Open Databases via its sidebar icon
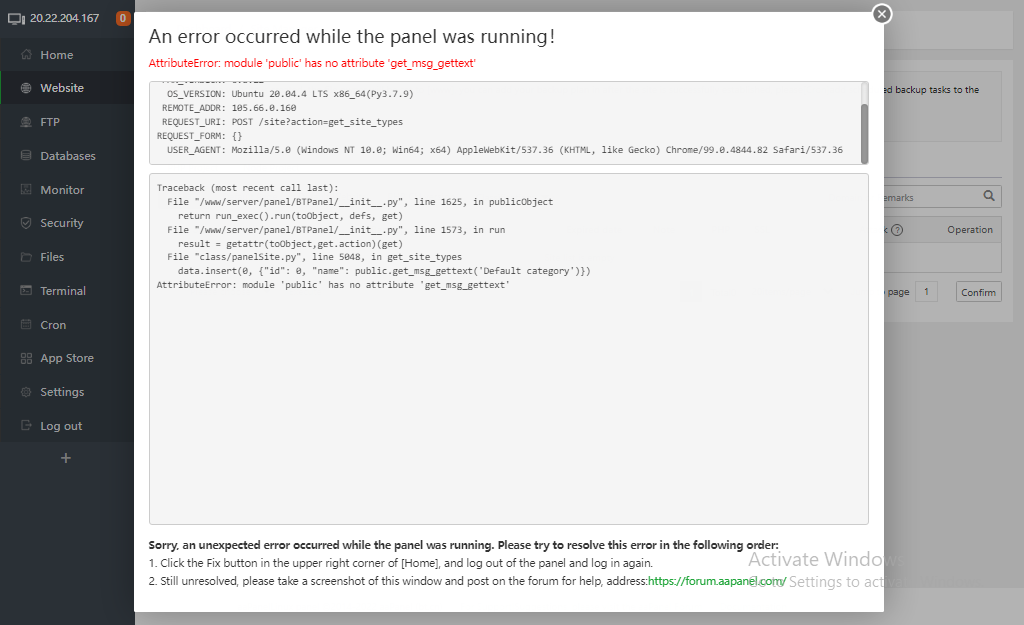Viewport: 1024px width, 625px height. pos(26,156)
